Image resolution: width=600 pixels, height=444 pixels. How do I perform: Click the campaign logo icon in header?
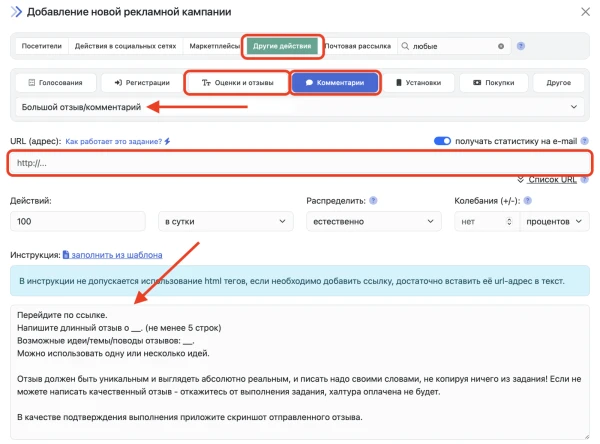pos(16,12)
